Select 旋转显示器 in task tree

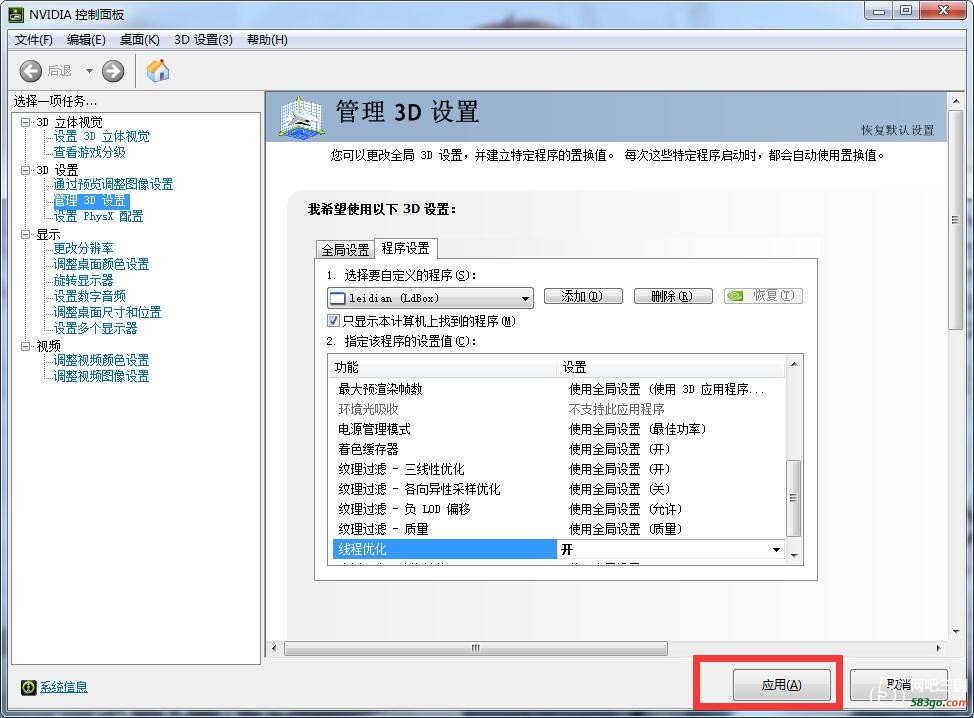(x=83, y=281)
